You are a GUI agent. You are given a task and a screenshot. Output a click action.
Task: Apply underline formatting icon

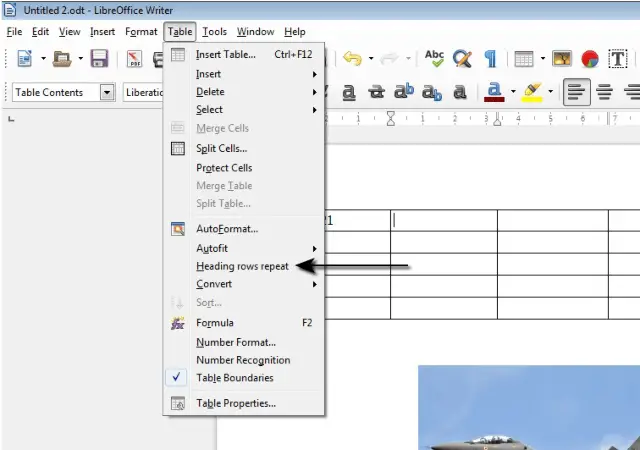349,92
